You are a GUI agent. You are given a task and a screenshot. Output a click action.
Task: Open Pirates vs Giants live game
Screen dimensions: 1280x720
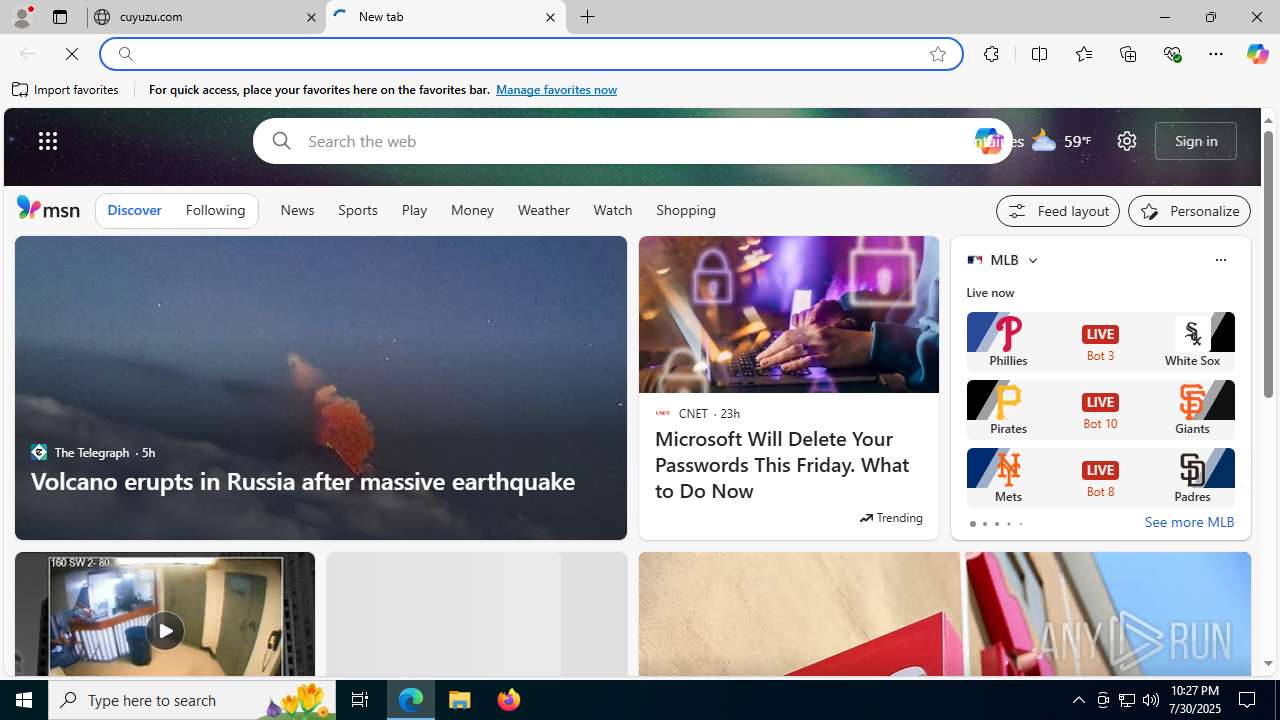pyautogui.click(x=1100, y=409)
